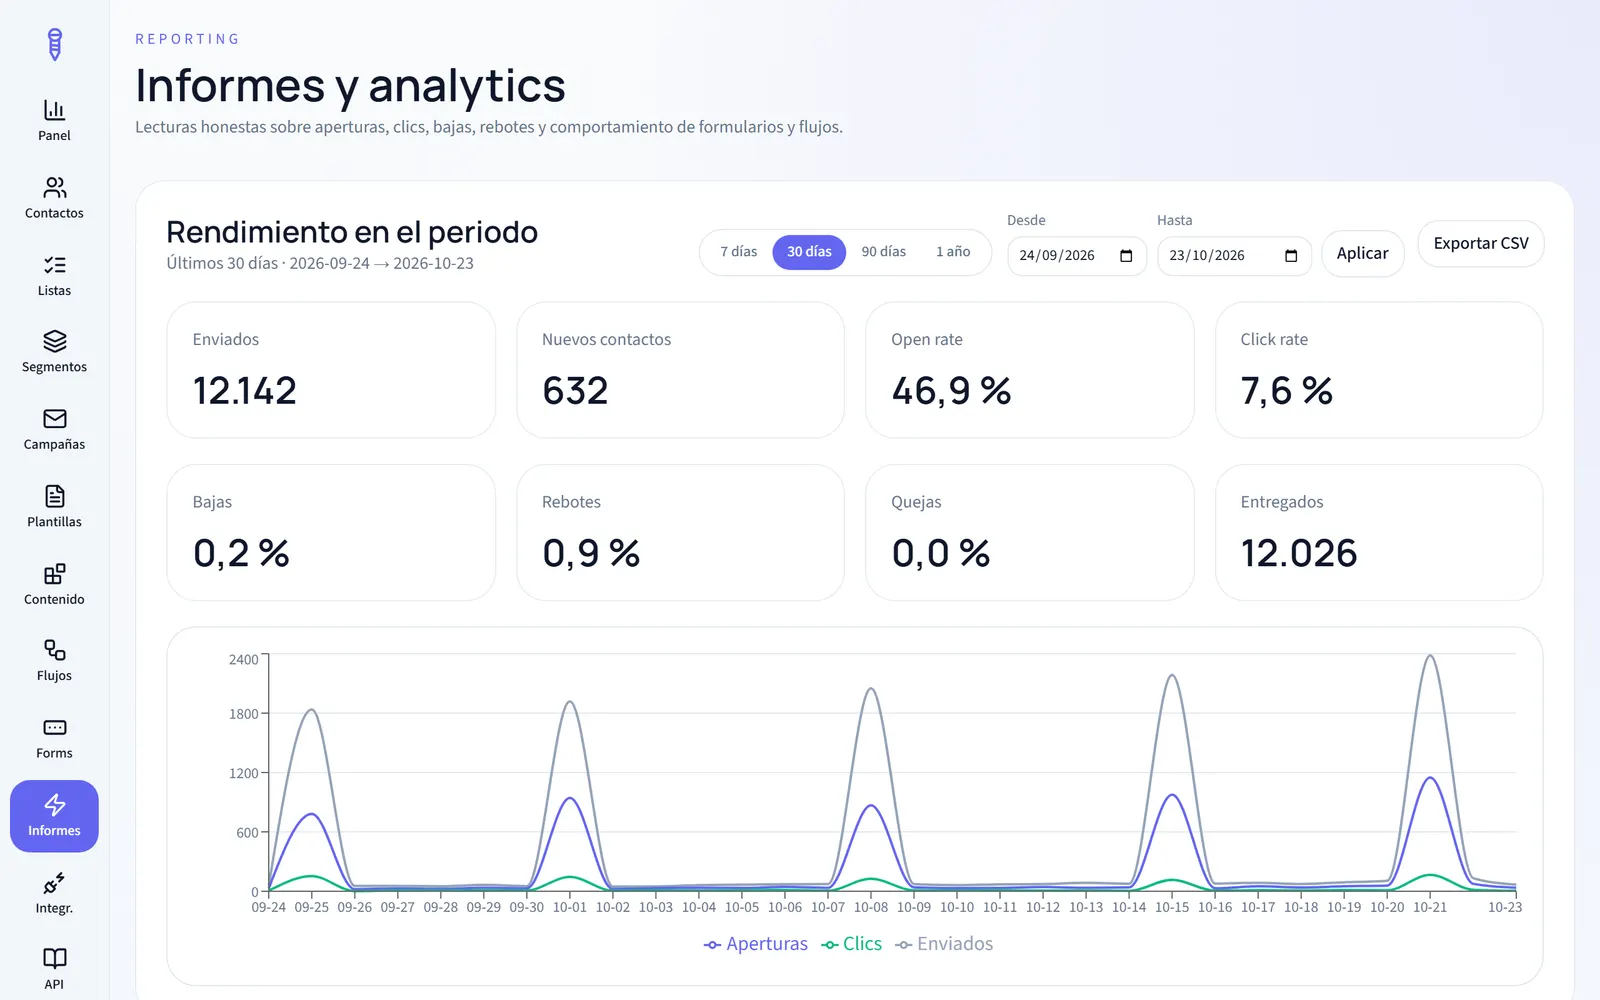
Task: Click Exportar CSV
Action: 1481,244
